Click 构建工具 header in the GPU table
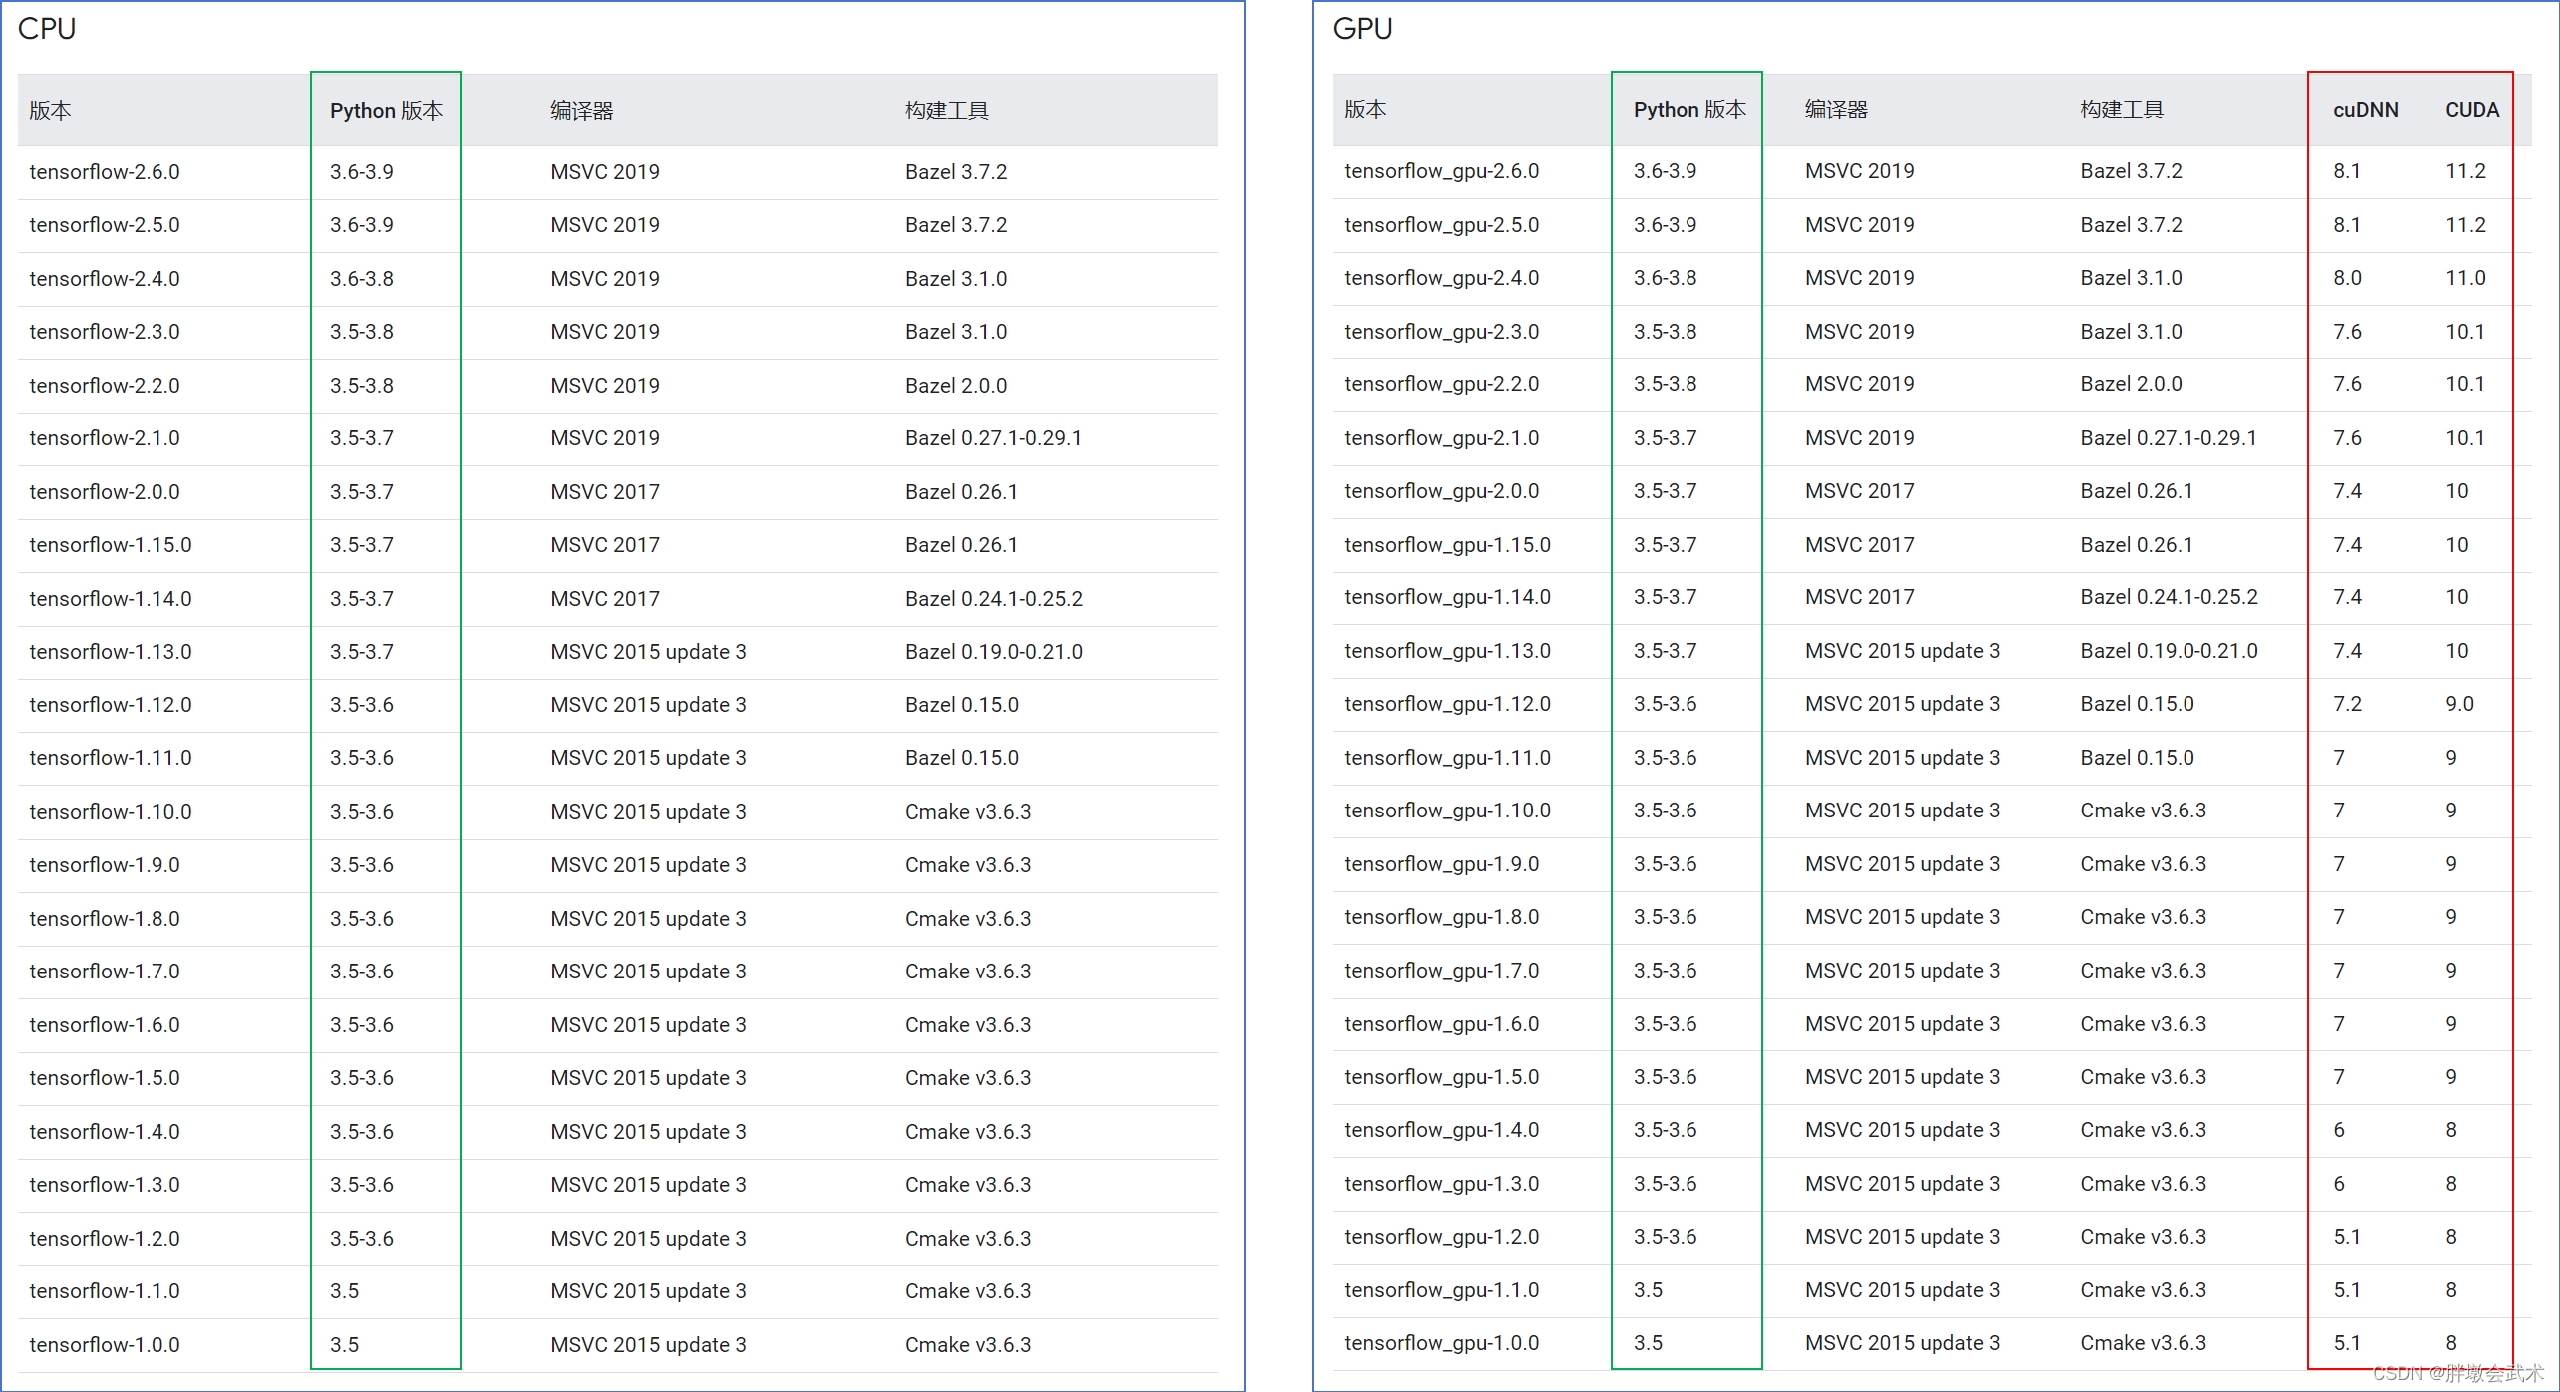Viewport: 2560px width, 1392px height. tap(2122, 110)
